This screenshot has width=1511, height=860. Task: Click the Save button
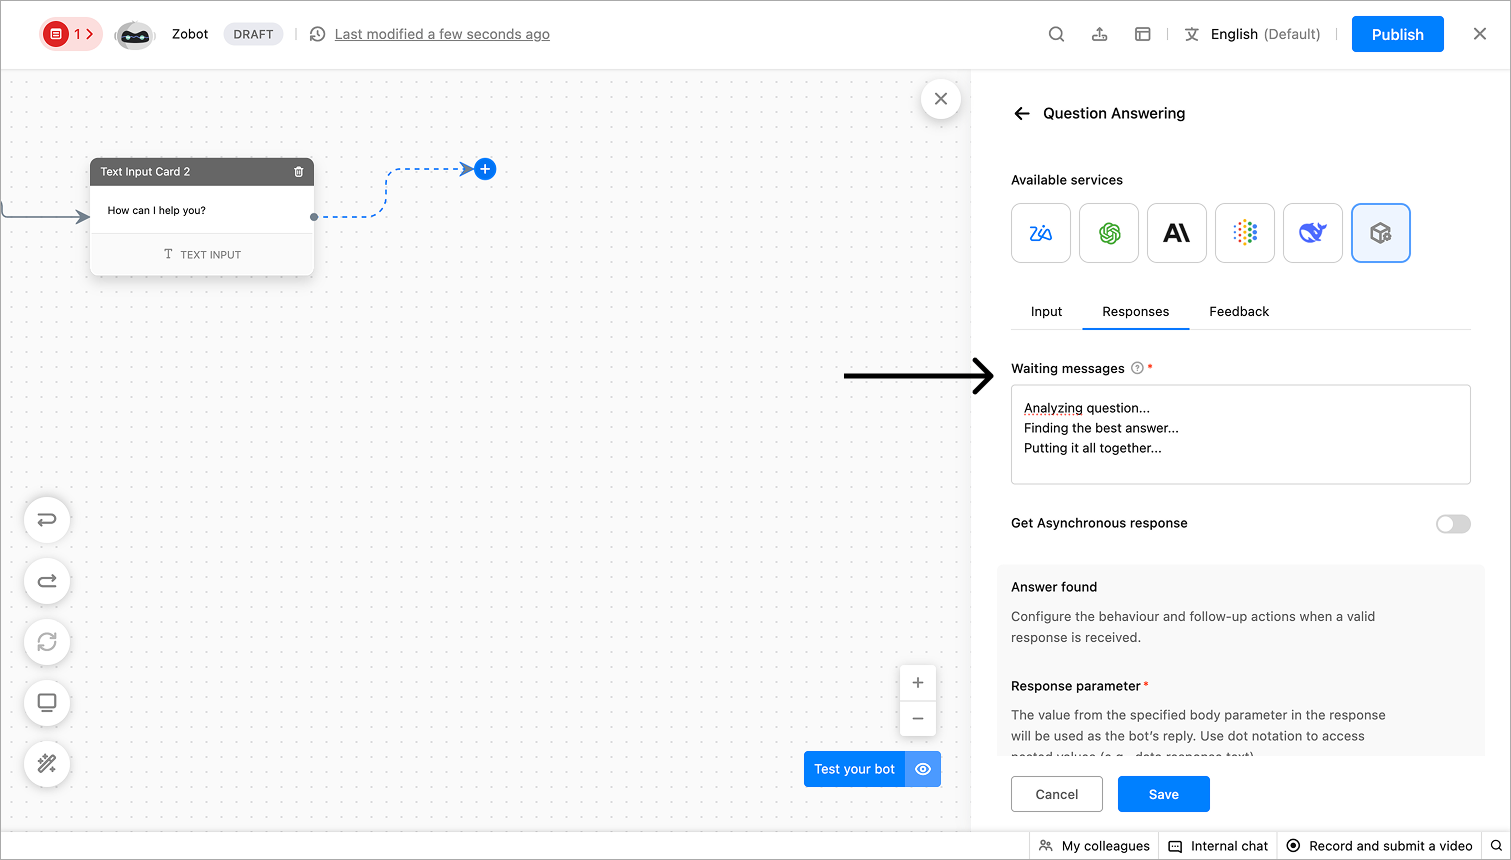1164,794
